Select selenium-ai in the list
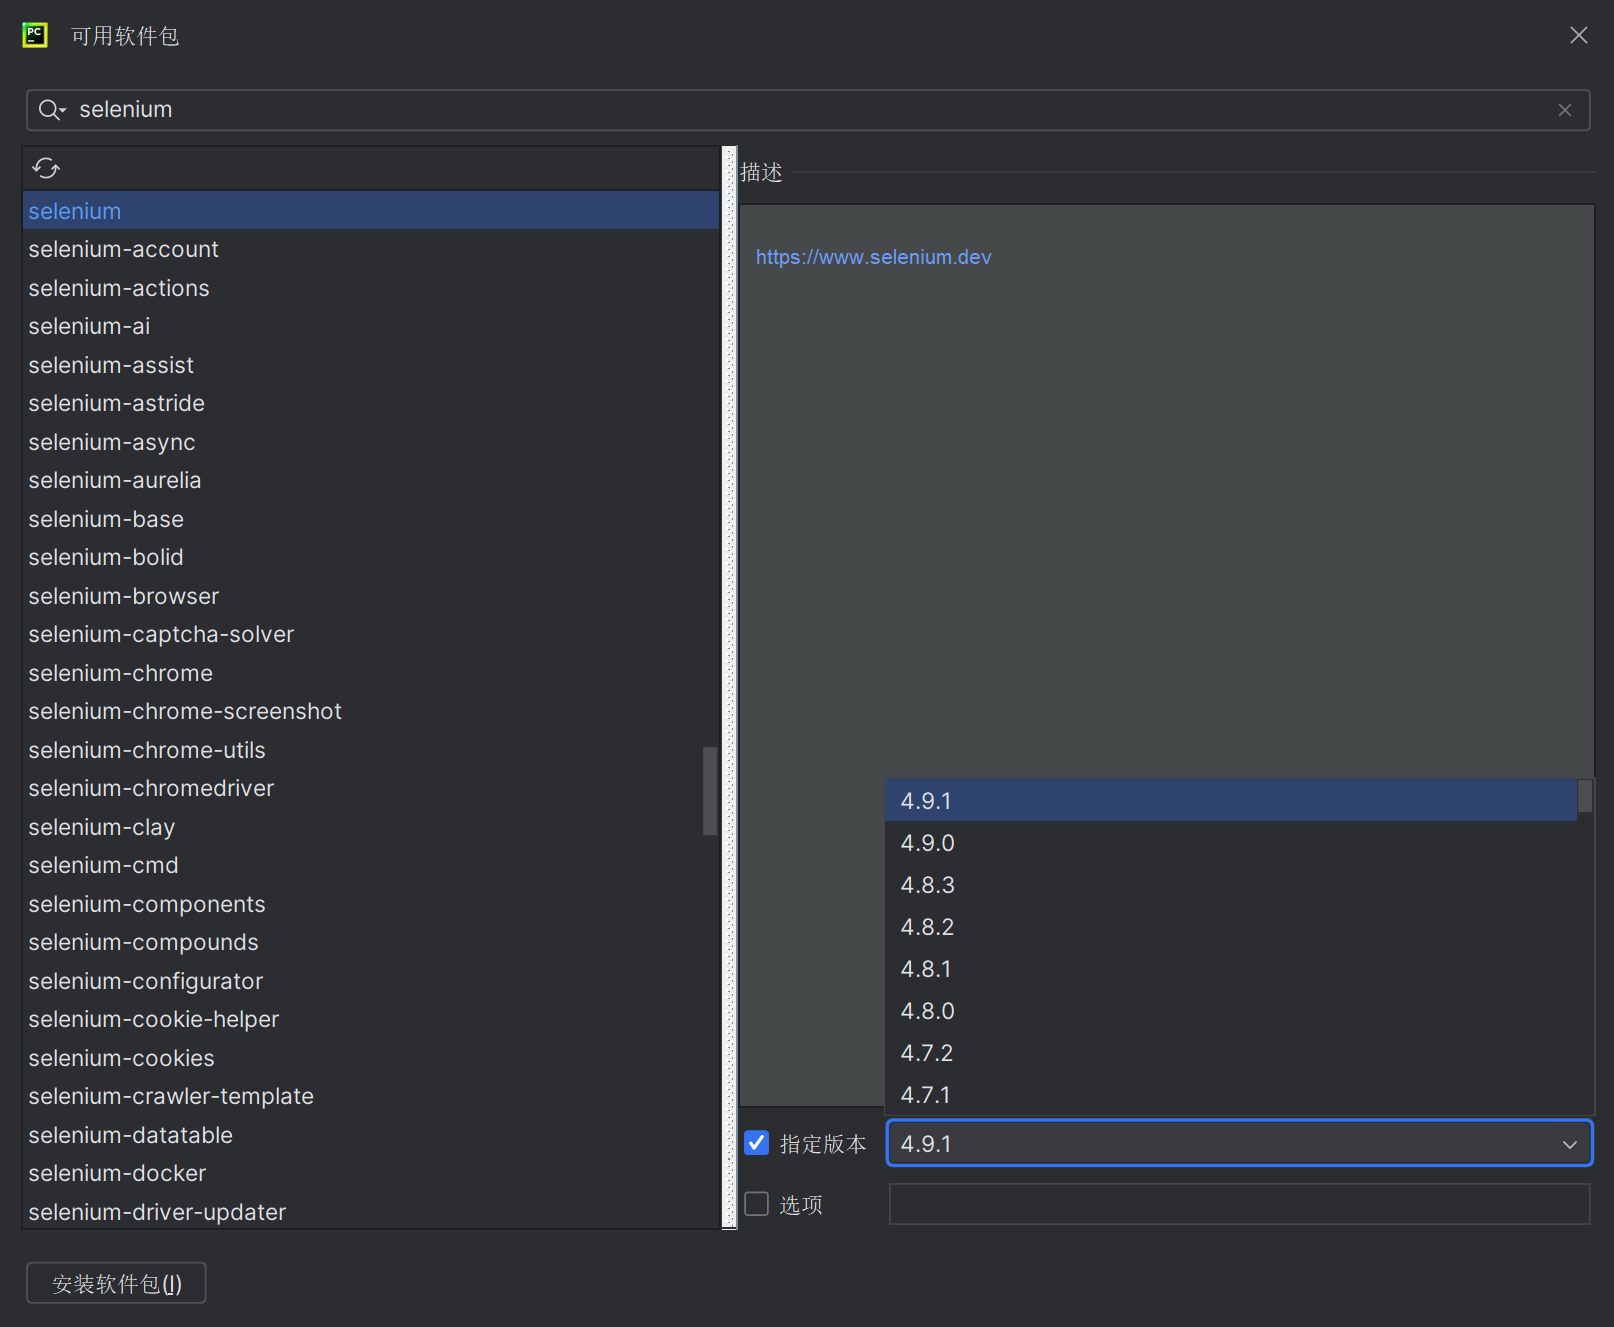The image size is (1614, 1327). pos(371,326)
